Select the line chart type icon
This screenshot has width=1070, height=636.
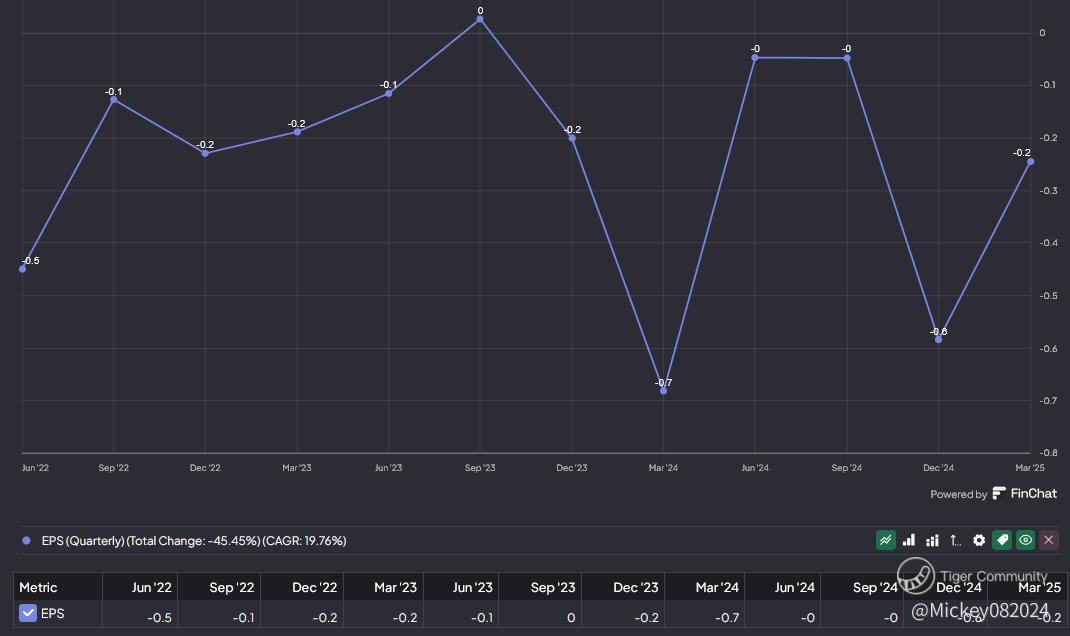point(885,540)
